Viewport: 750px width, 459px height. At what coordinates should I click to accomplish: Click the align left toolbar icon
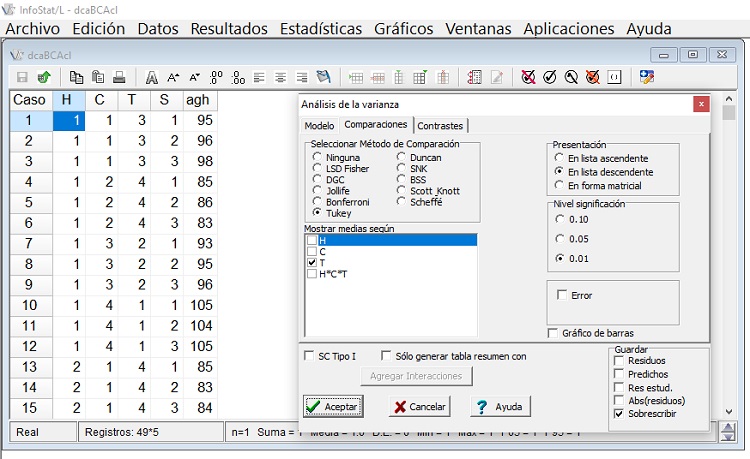click(259, 77)
